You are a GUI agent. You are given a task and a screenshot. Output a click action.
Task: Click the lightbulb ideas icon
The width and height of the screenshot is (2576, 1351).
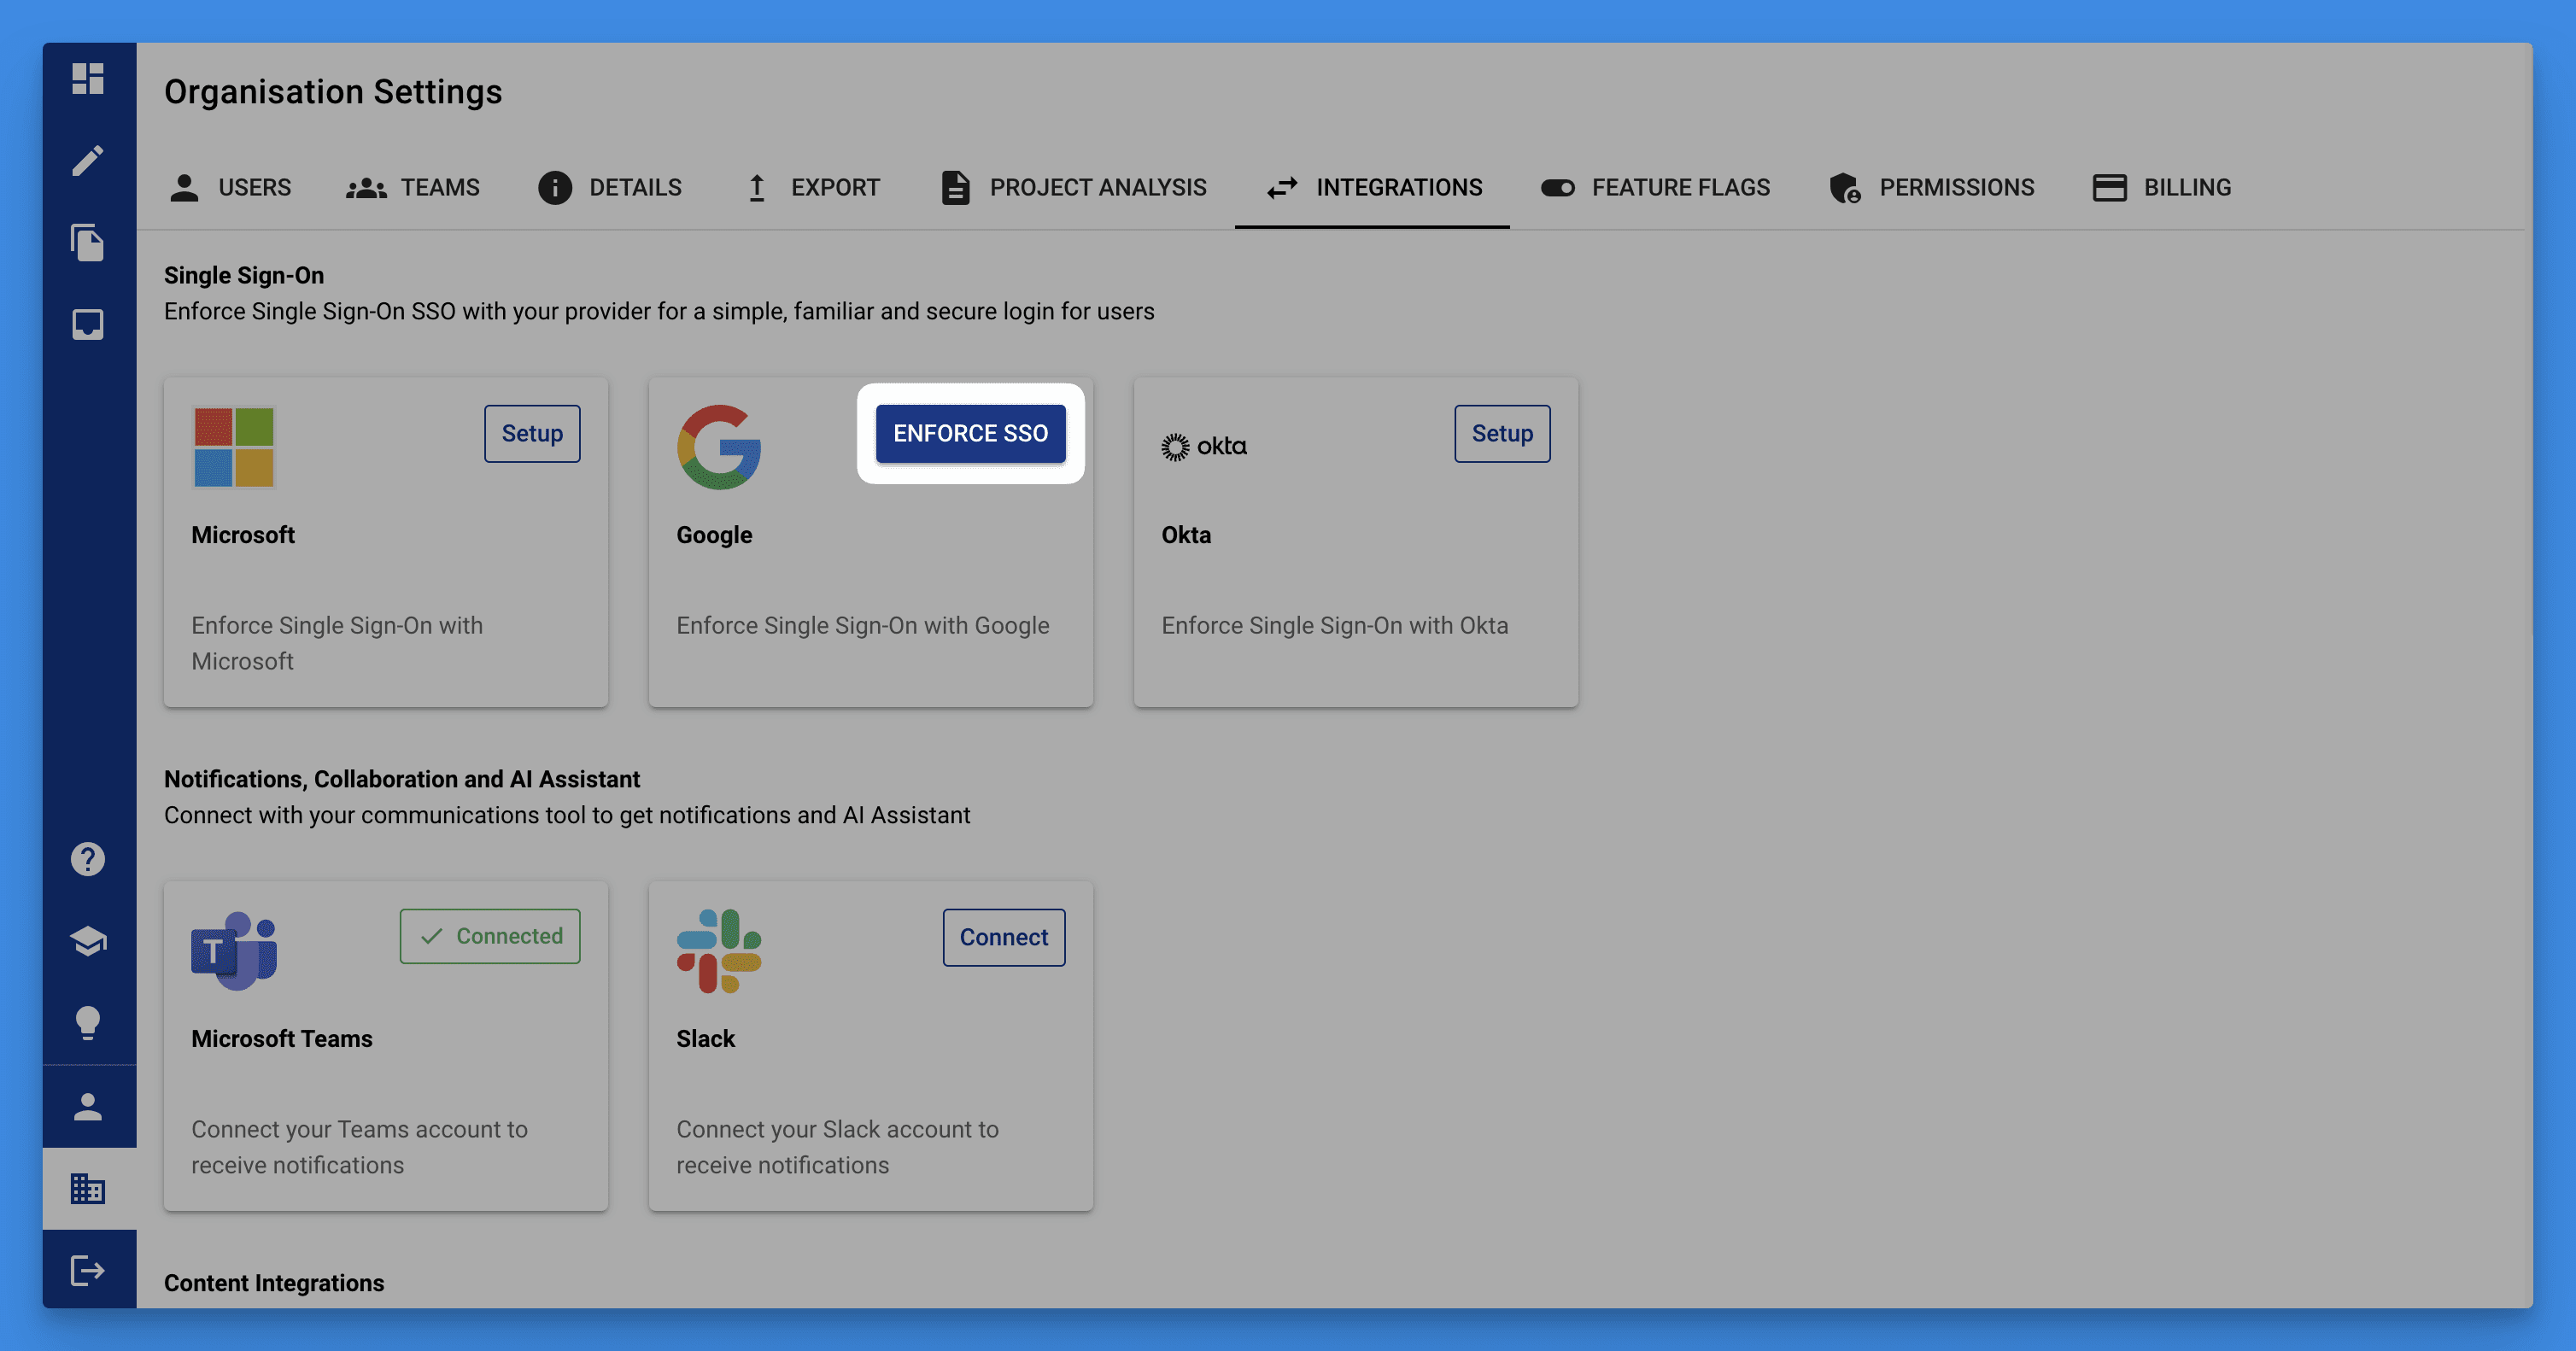pos(88,1022)
